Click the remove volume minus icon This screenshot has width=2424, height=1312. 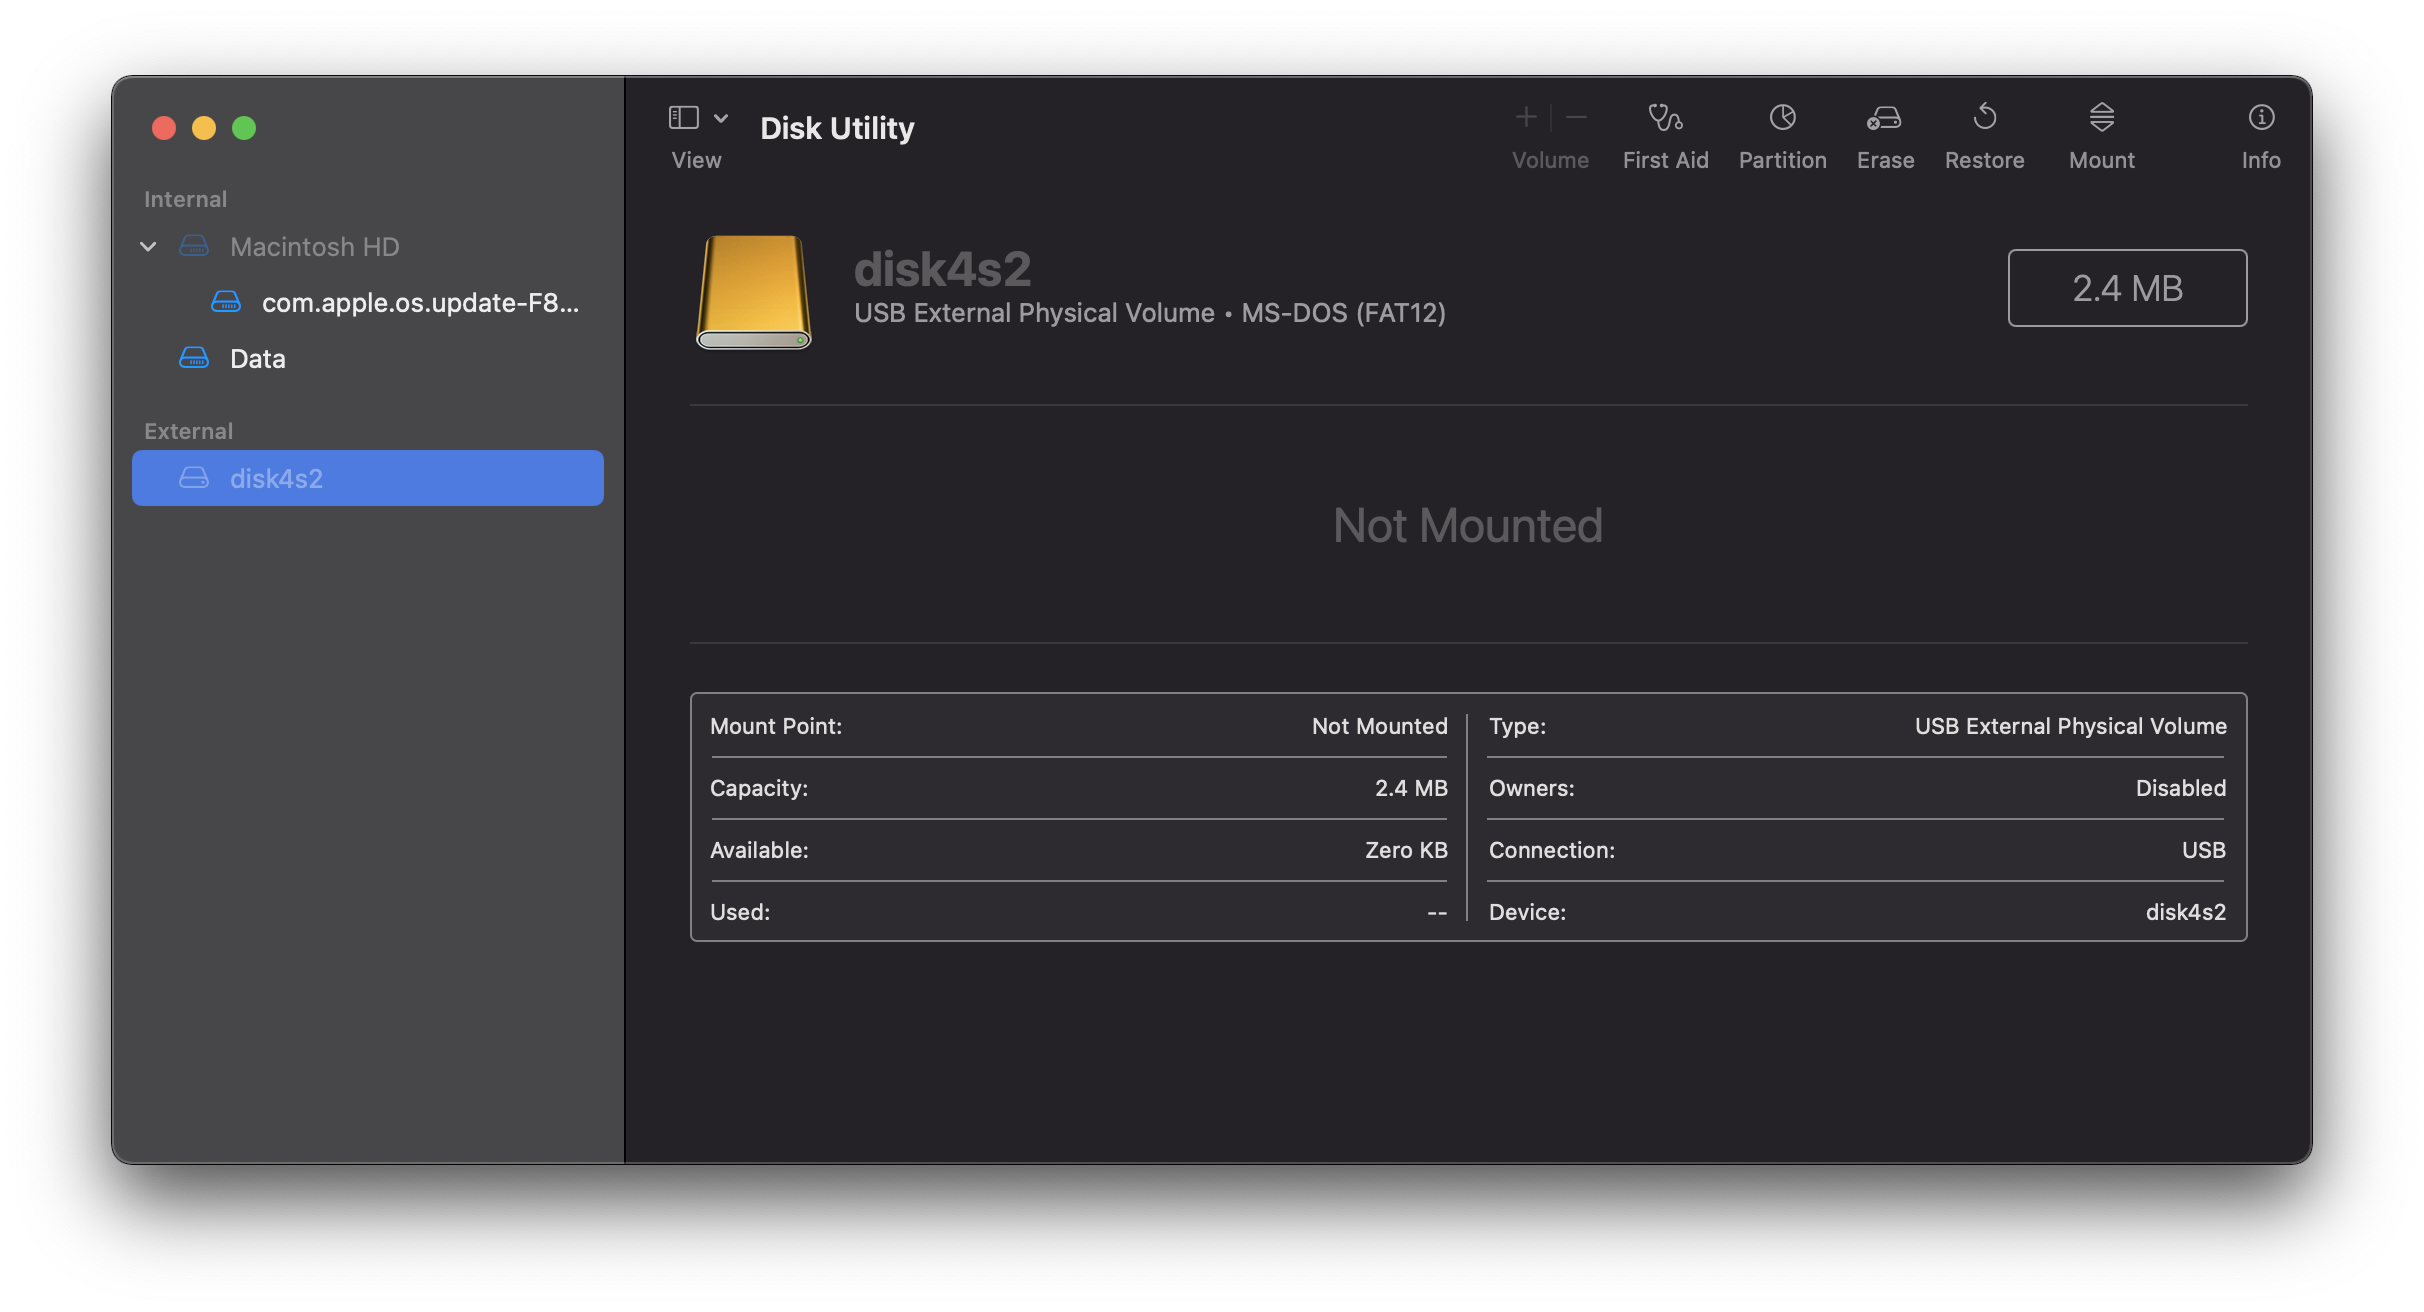click(1576, 118)
